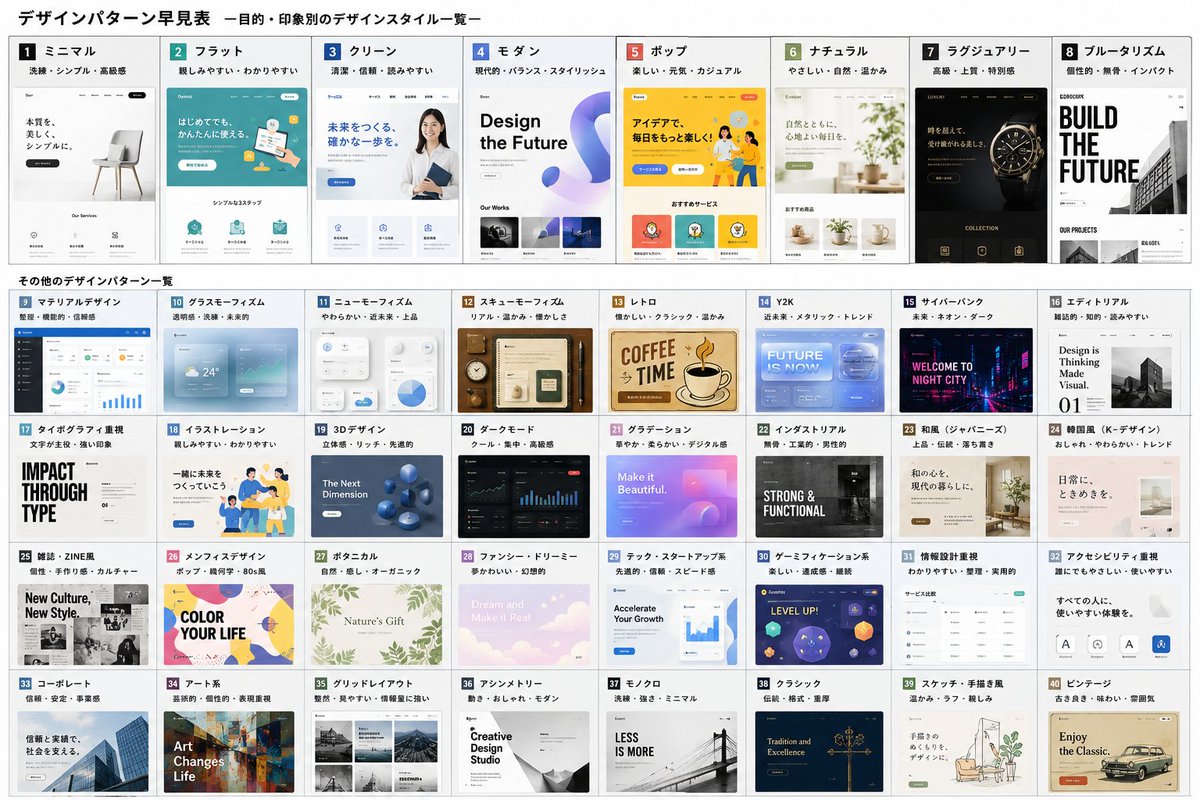The image size is (1200, 800).
Task: Click the 'ポップ・幾何学・80s風' subtitle text
Action: [223, 571]
